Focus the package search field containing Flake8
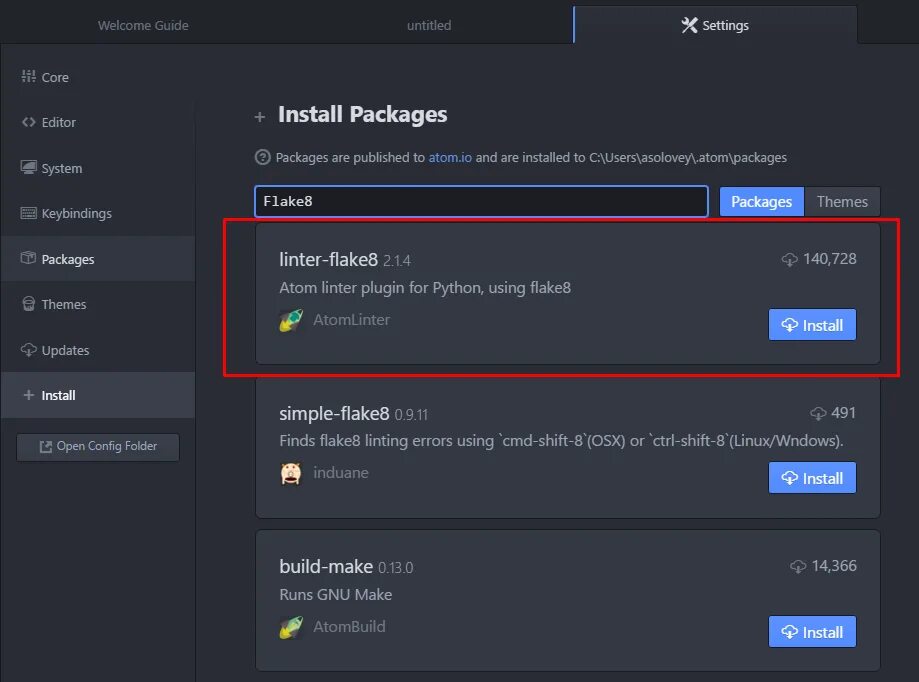The image size is (919, 682). pos(481,202)
